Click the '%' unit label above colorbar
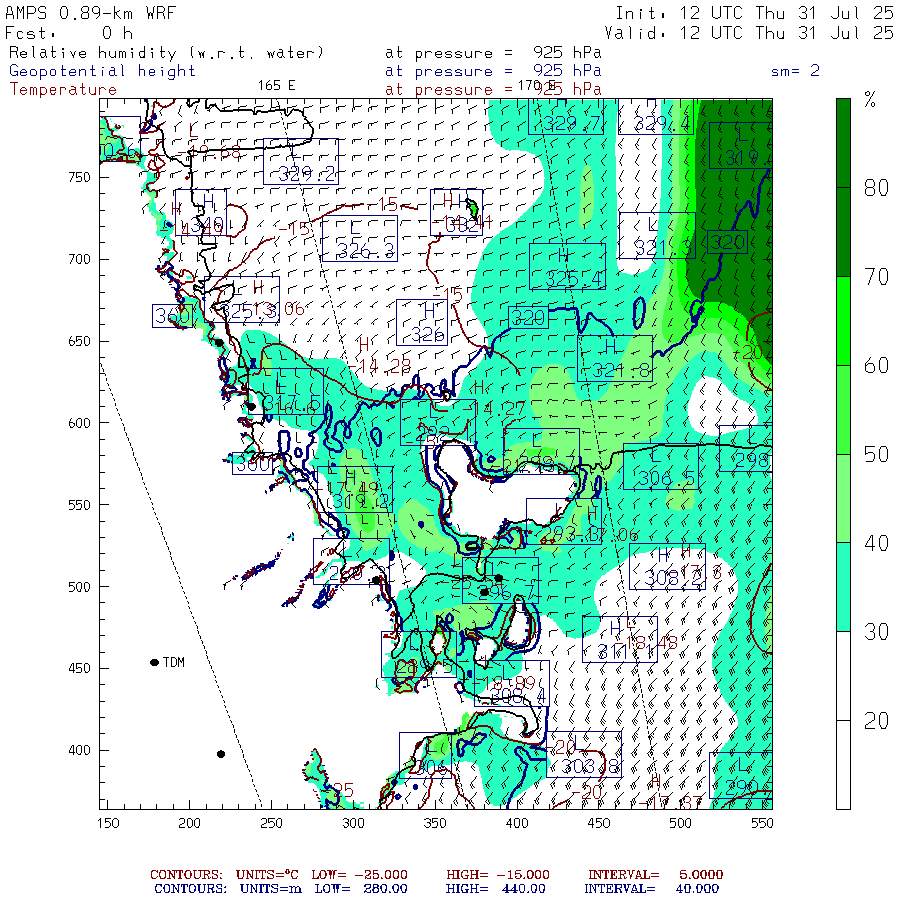This screenshot has width=900, height=900. 870,100
